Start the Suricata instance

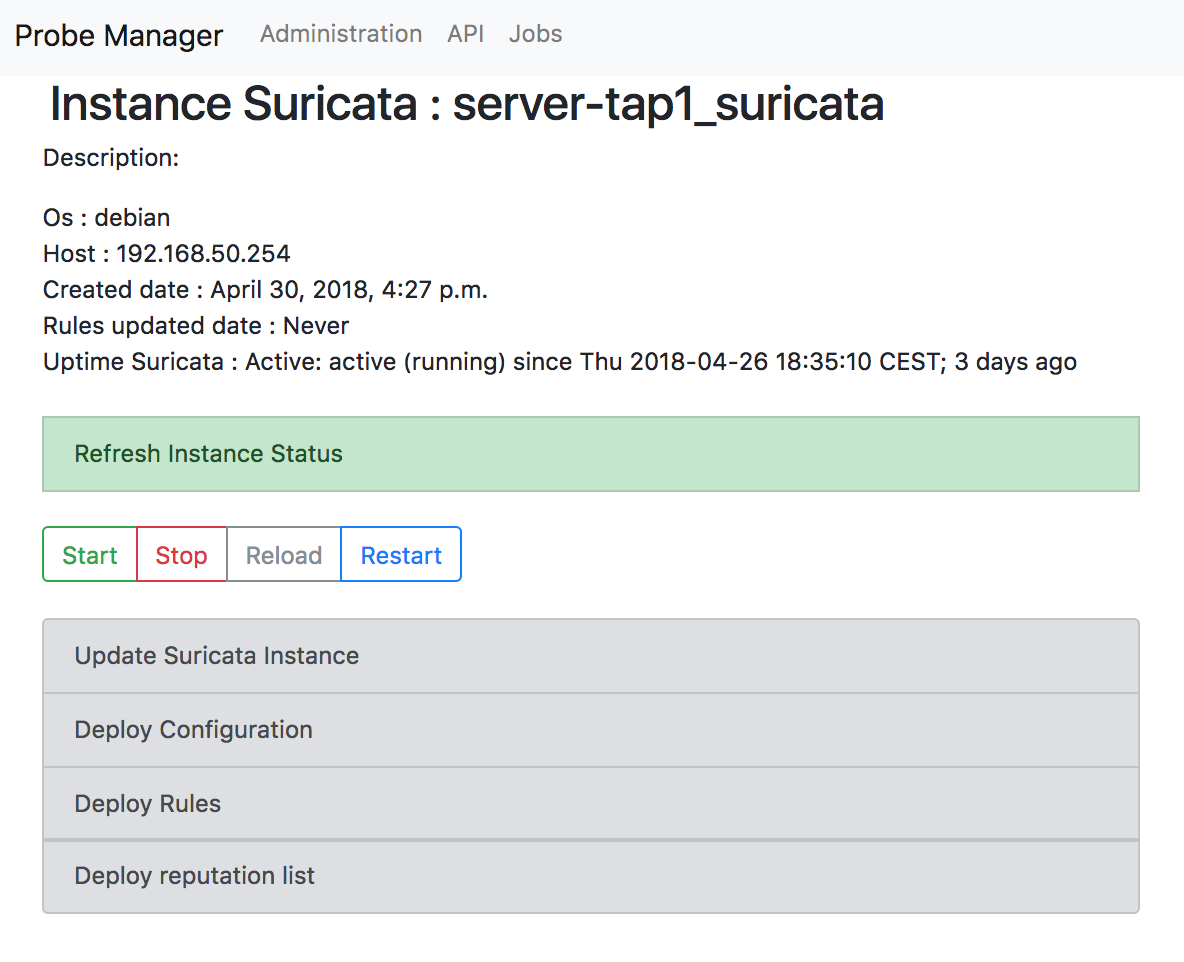(x=90, y=555)
